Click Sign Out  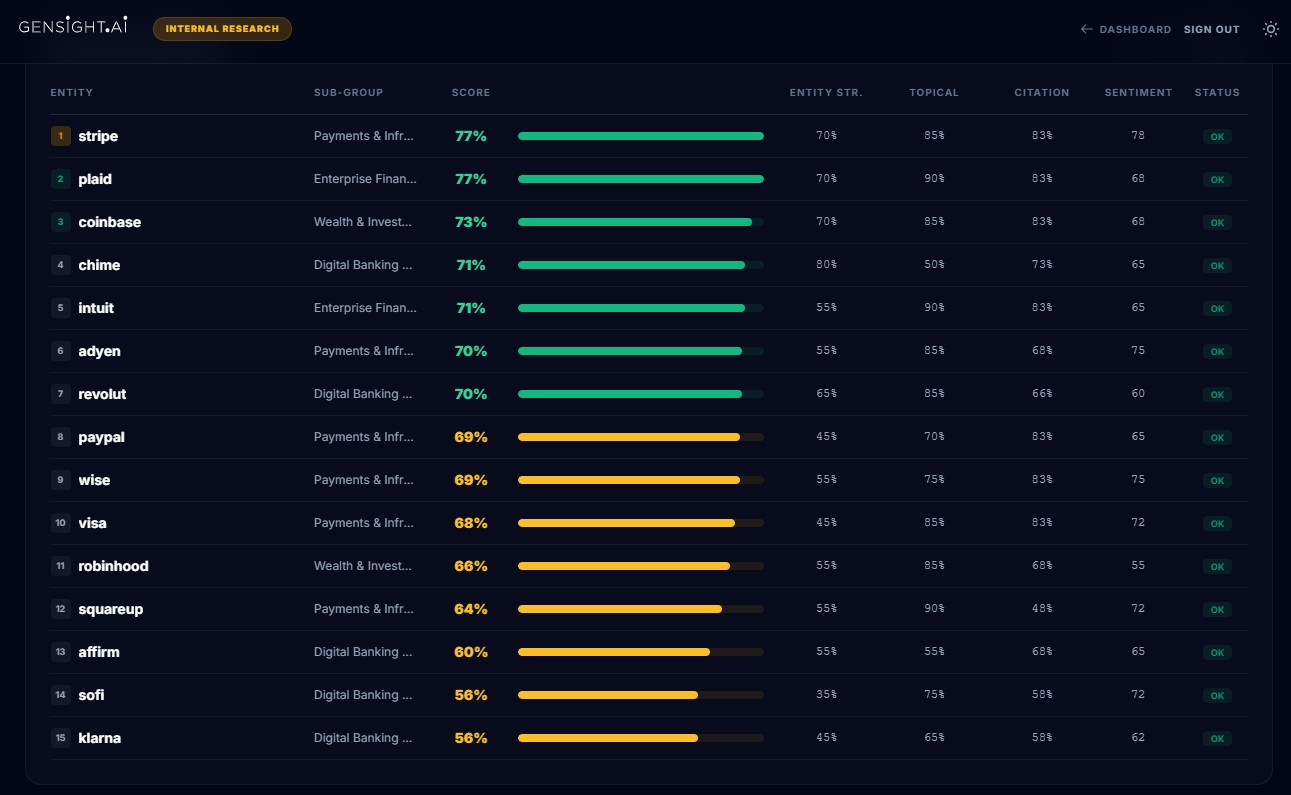[x=1211, y=29]
